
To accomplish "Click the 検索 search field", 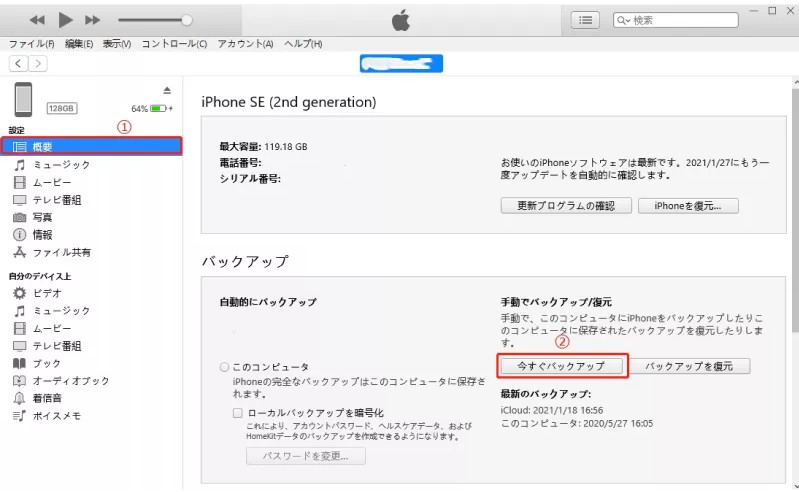I will coord(676,20).
